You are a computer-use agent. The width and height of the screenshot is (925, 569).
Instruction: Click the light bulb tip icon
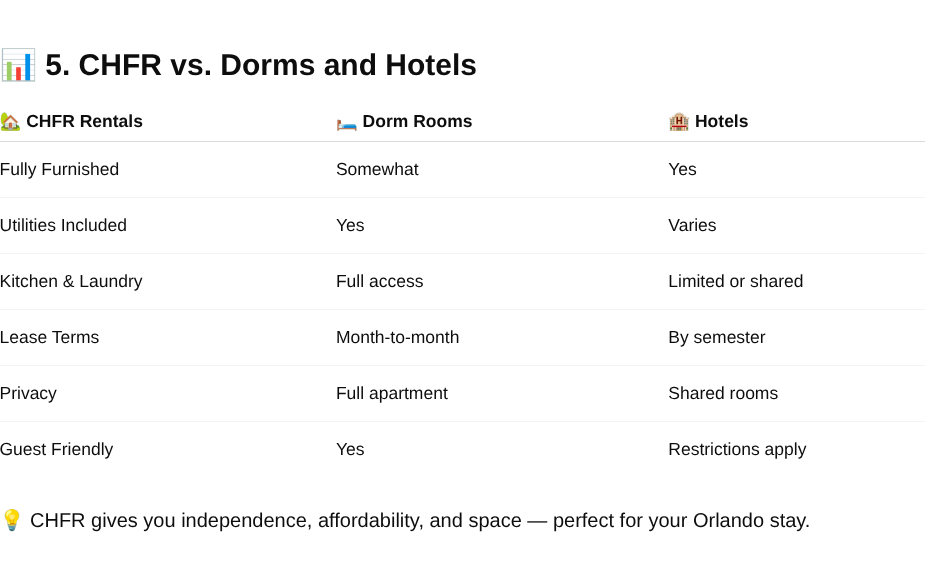pyautogui.click(x=12, y=520)
